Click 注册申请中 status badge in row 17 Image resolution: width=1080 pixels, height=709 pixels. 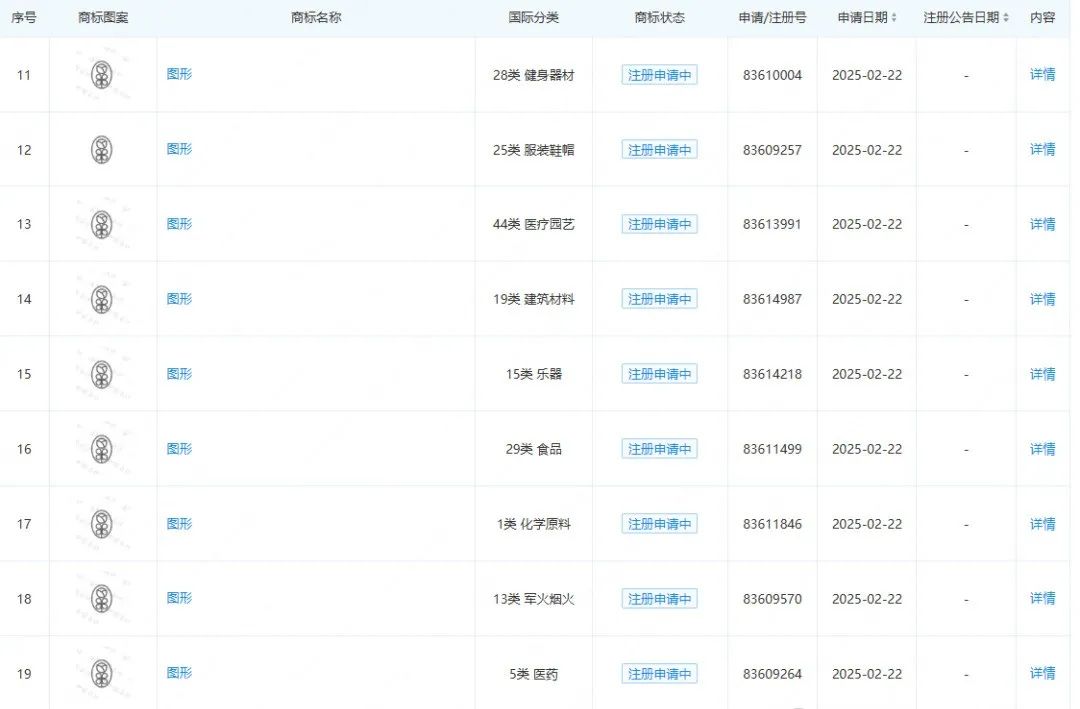click(659, 524)
